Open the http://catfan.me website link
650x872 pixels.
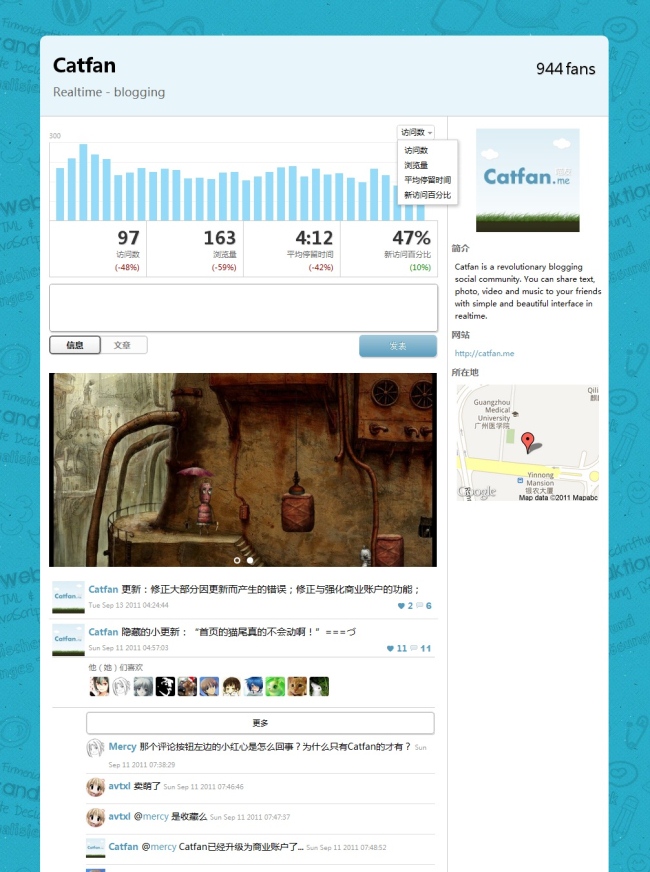pos(484,353)
